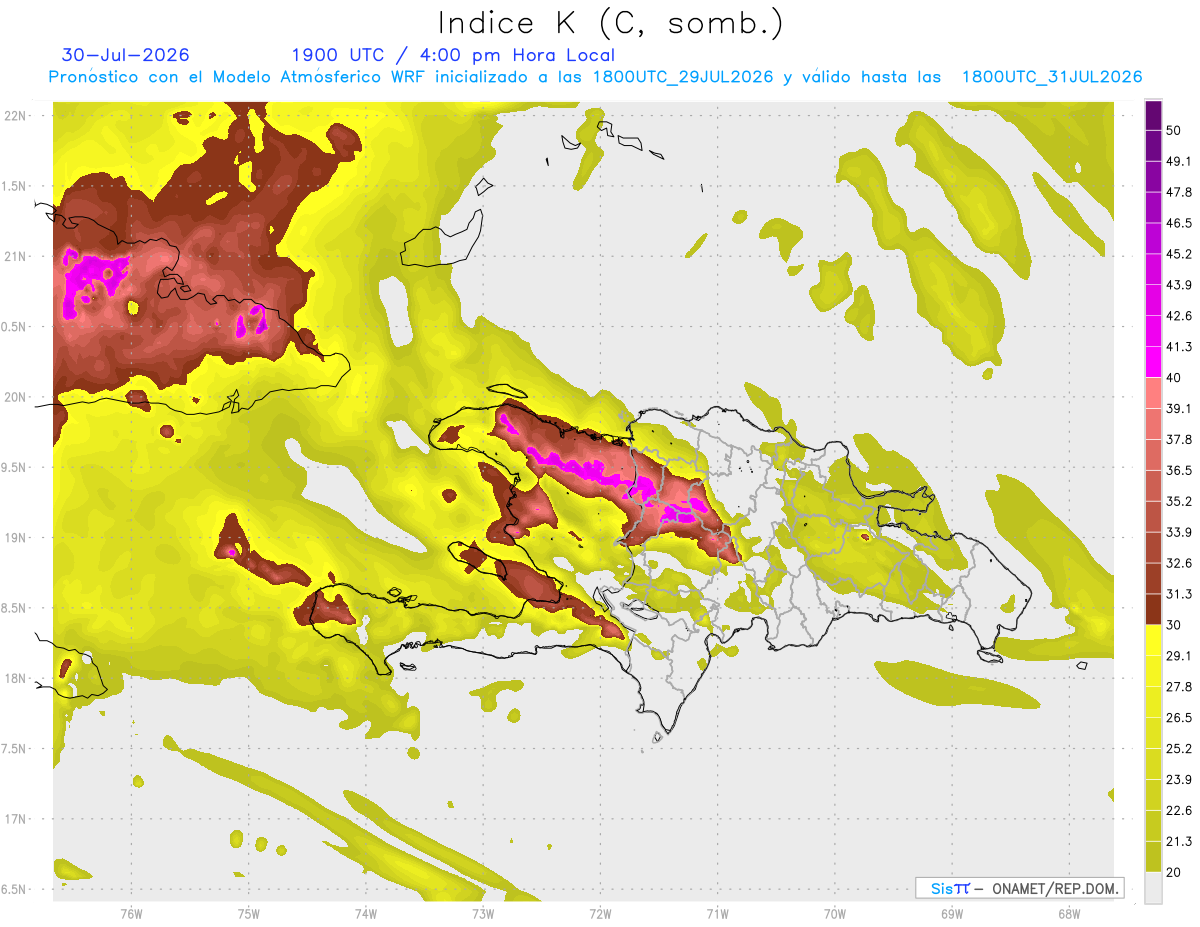Click the legend value "22.6"
The image size is (1200, 927).
point(1179,811)
